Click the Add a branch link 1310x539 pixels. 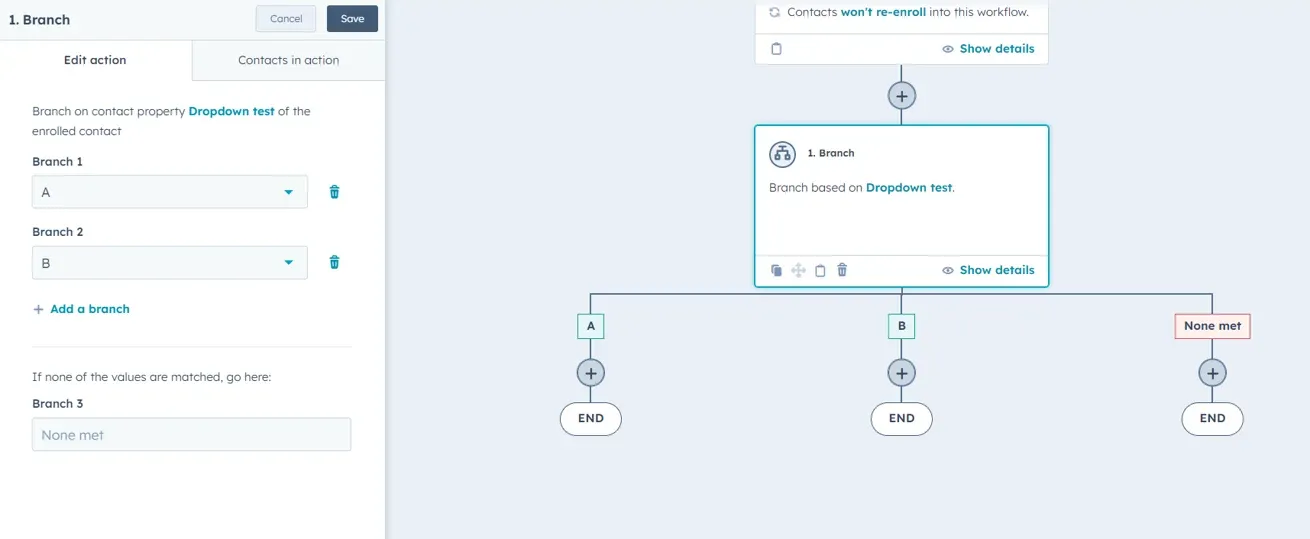(90, 309)
